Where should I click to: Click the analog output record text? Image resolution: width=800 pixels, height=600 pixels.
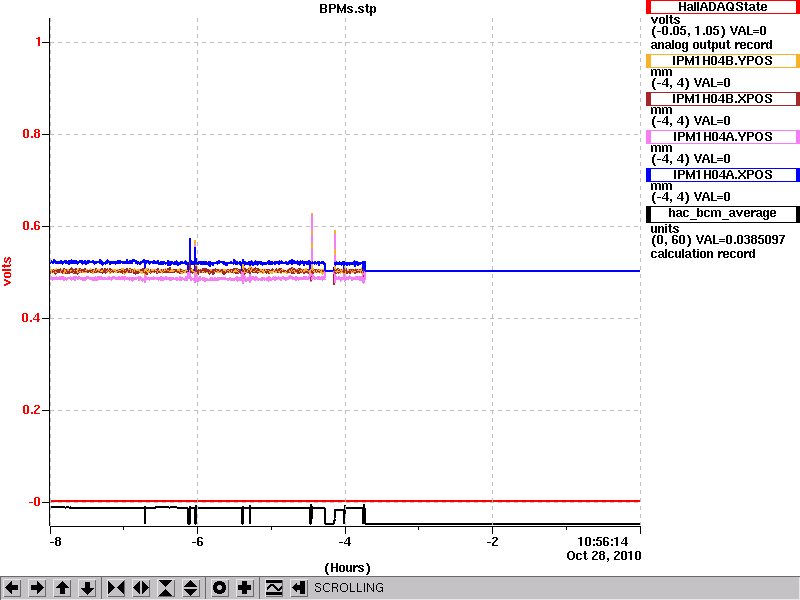(711, 45)
